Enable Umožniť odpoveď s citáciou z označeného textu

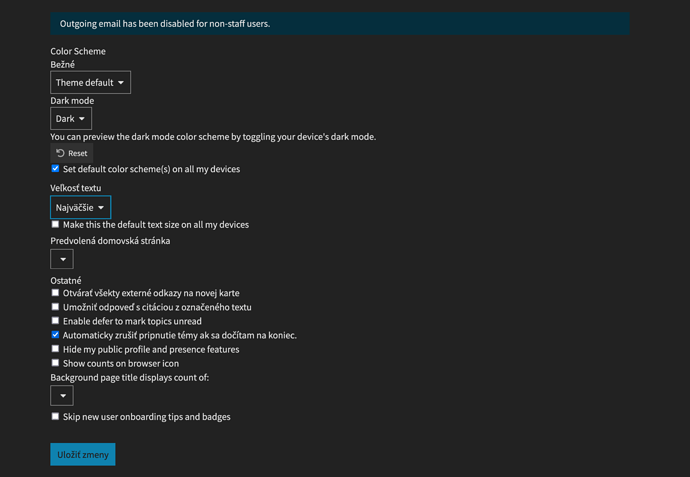click(x=55, y=307)
